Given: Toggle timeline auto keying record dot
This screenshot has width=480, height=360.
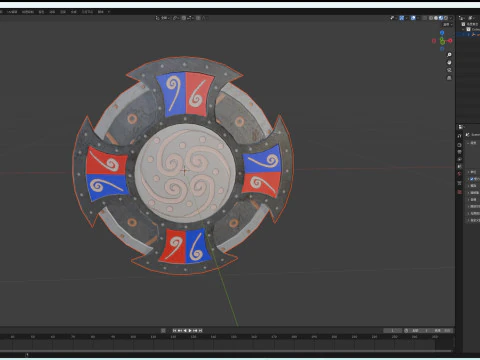Looking at the screenshot, I should (163, 330).
